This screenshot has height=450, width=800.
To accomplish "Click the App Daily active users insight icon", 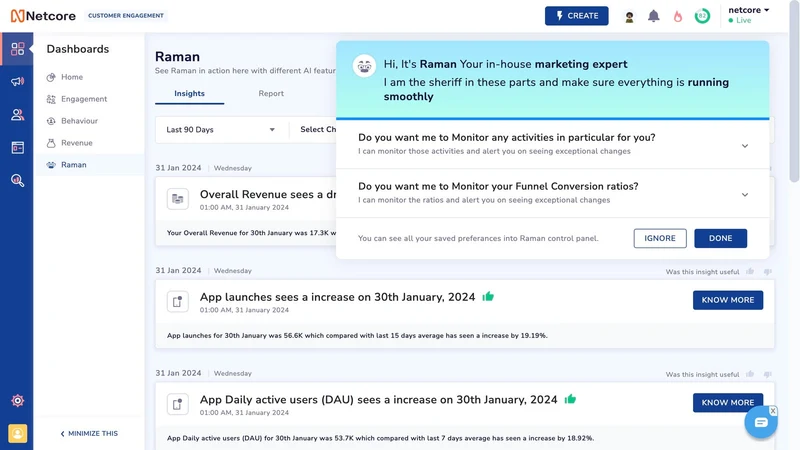I will 178,404.
